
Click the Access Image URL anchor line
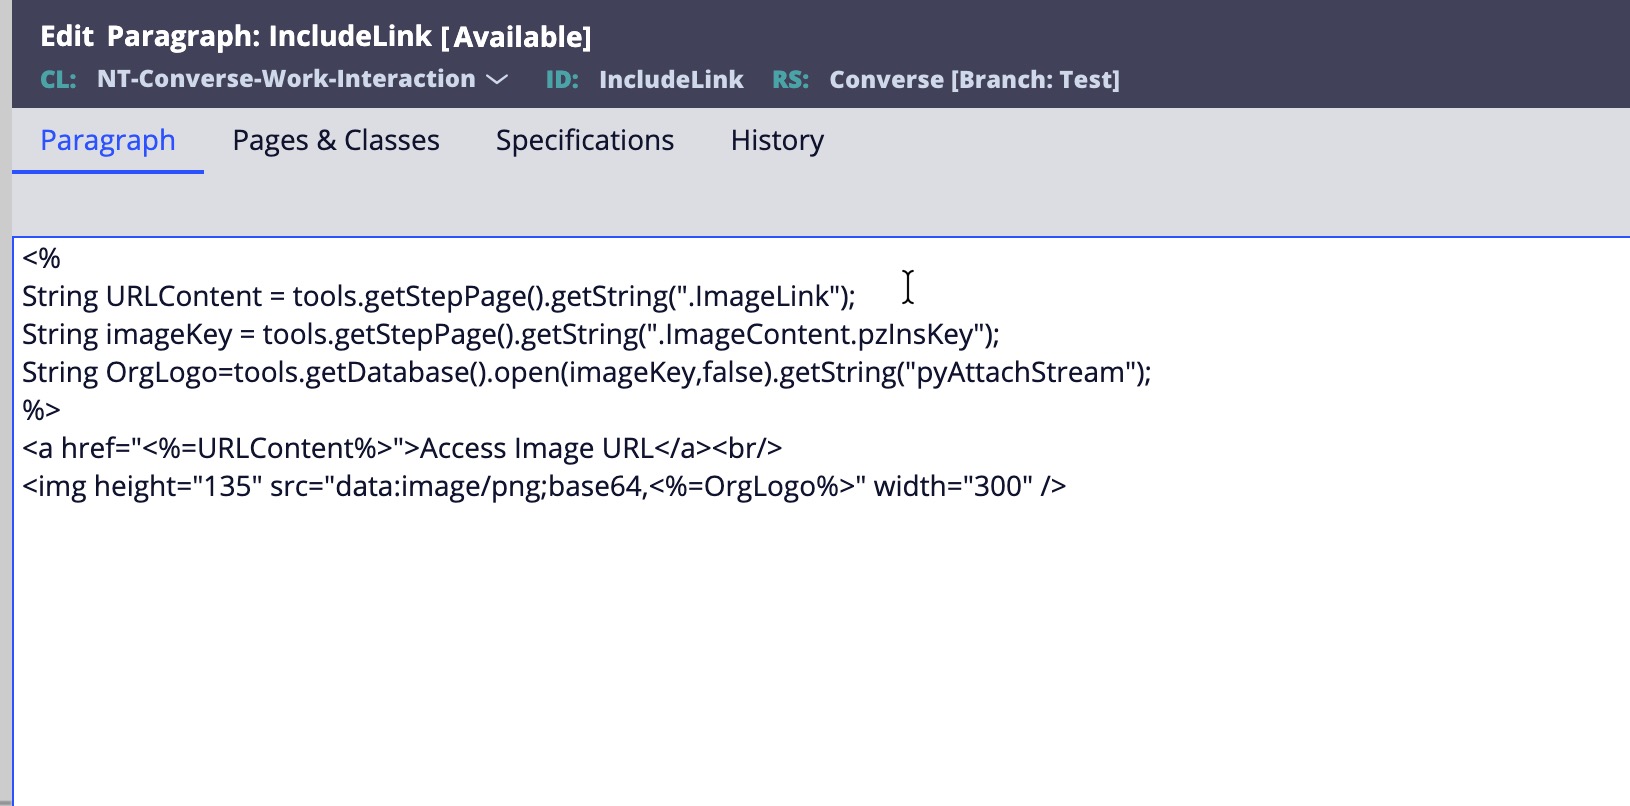click(x=402, y=449)
